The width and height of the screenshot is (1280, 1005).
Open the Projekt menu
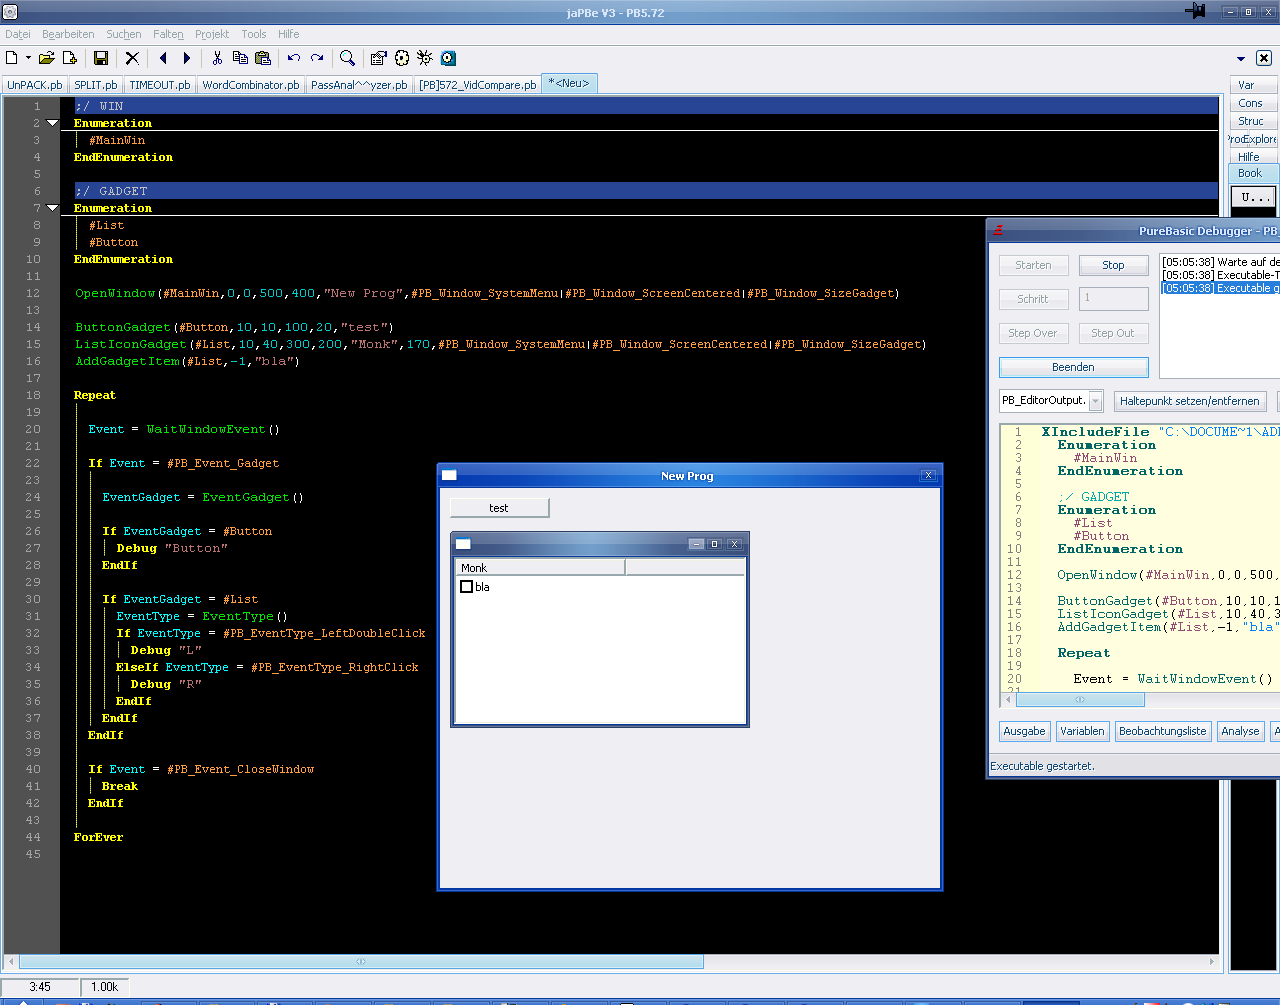click(x=212, y=34)
